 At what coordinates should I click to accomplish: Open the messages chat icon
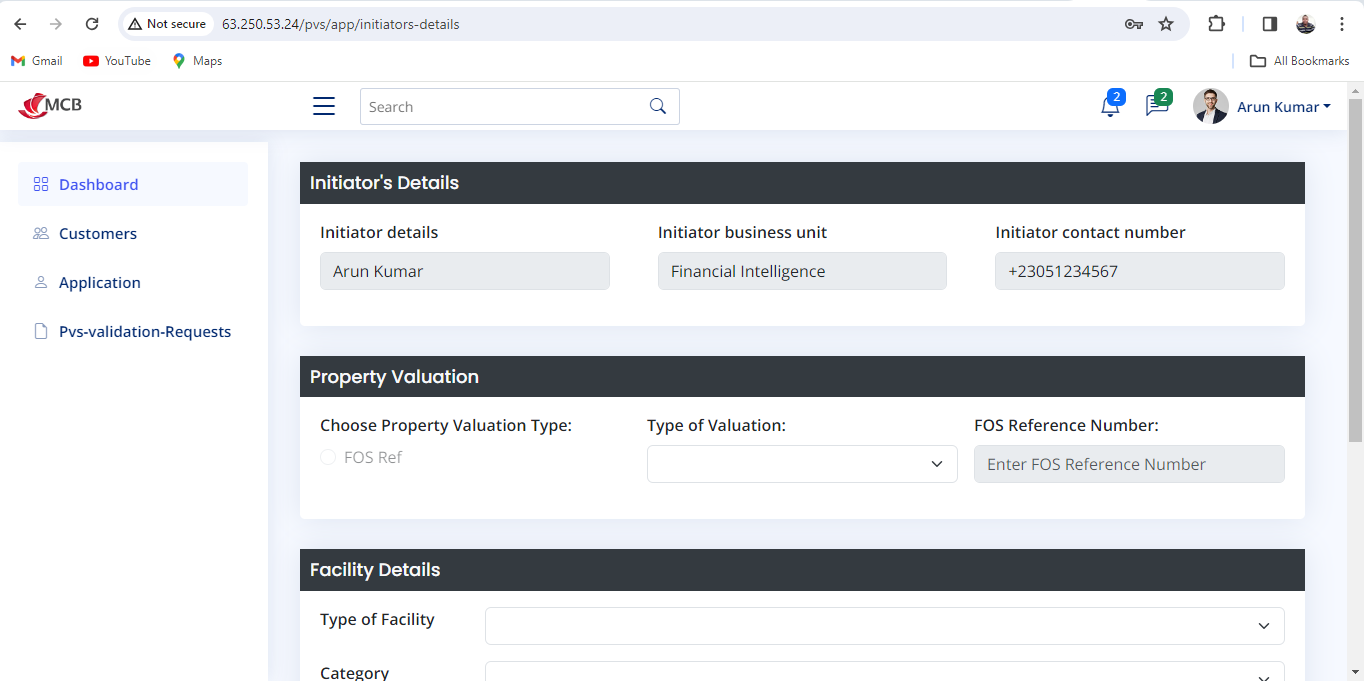[1157, 105]
